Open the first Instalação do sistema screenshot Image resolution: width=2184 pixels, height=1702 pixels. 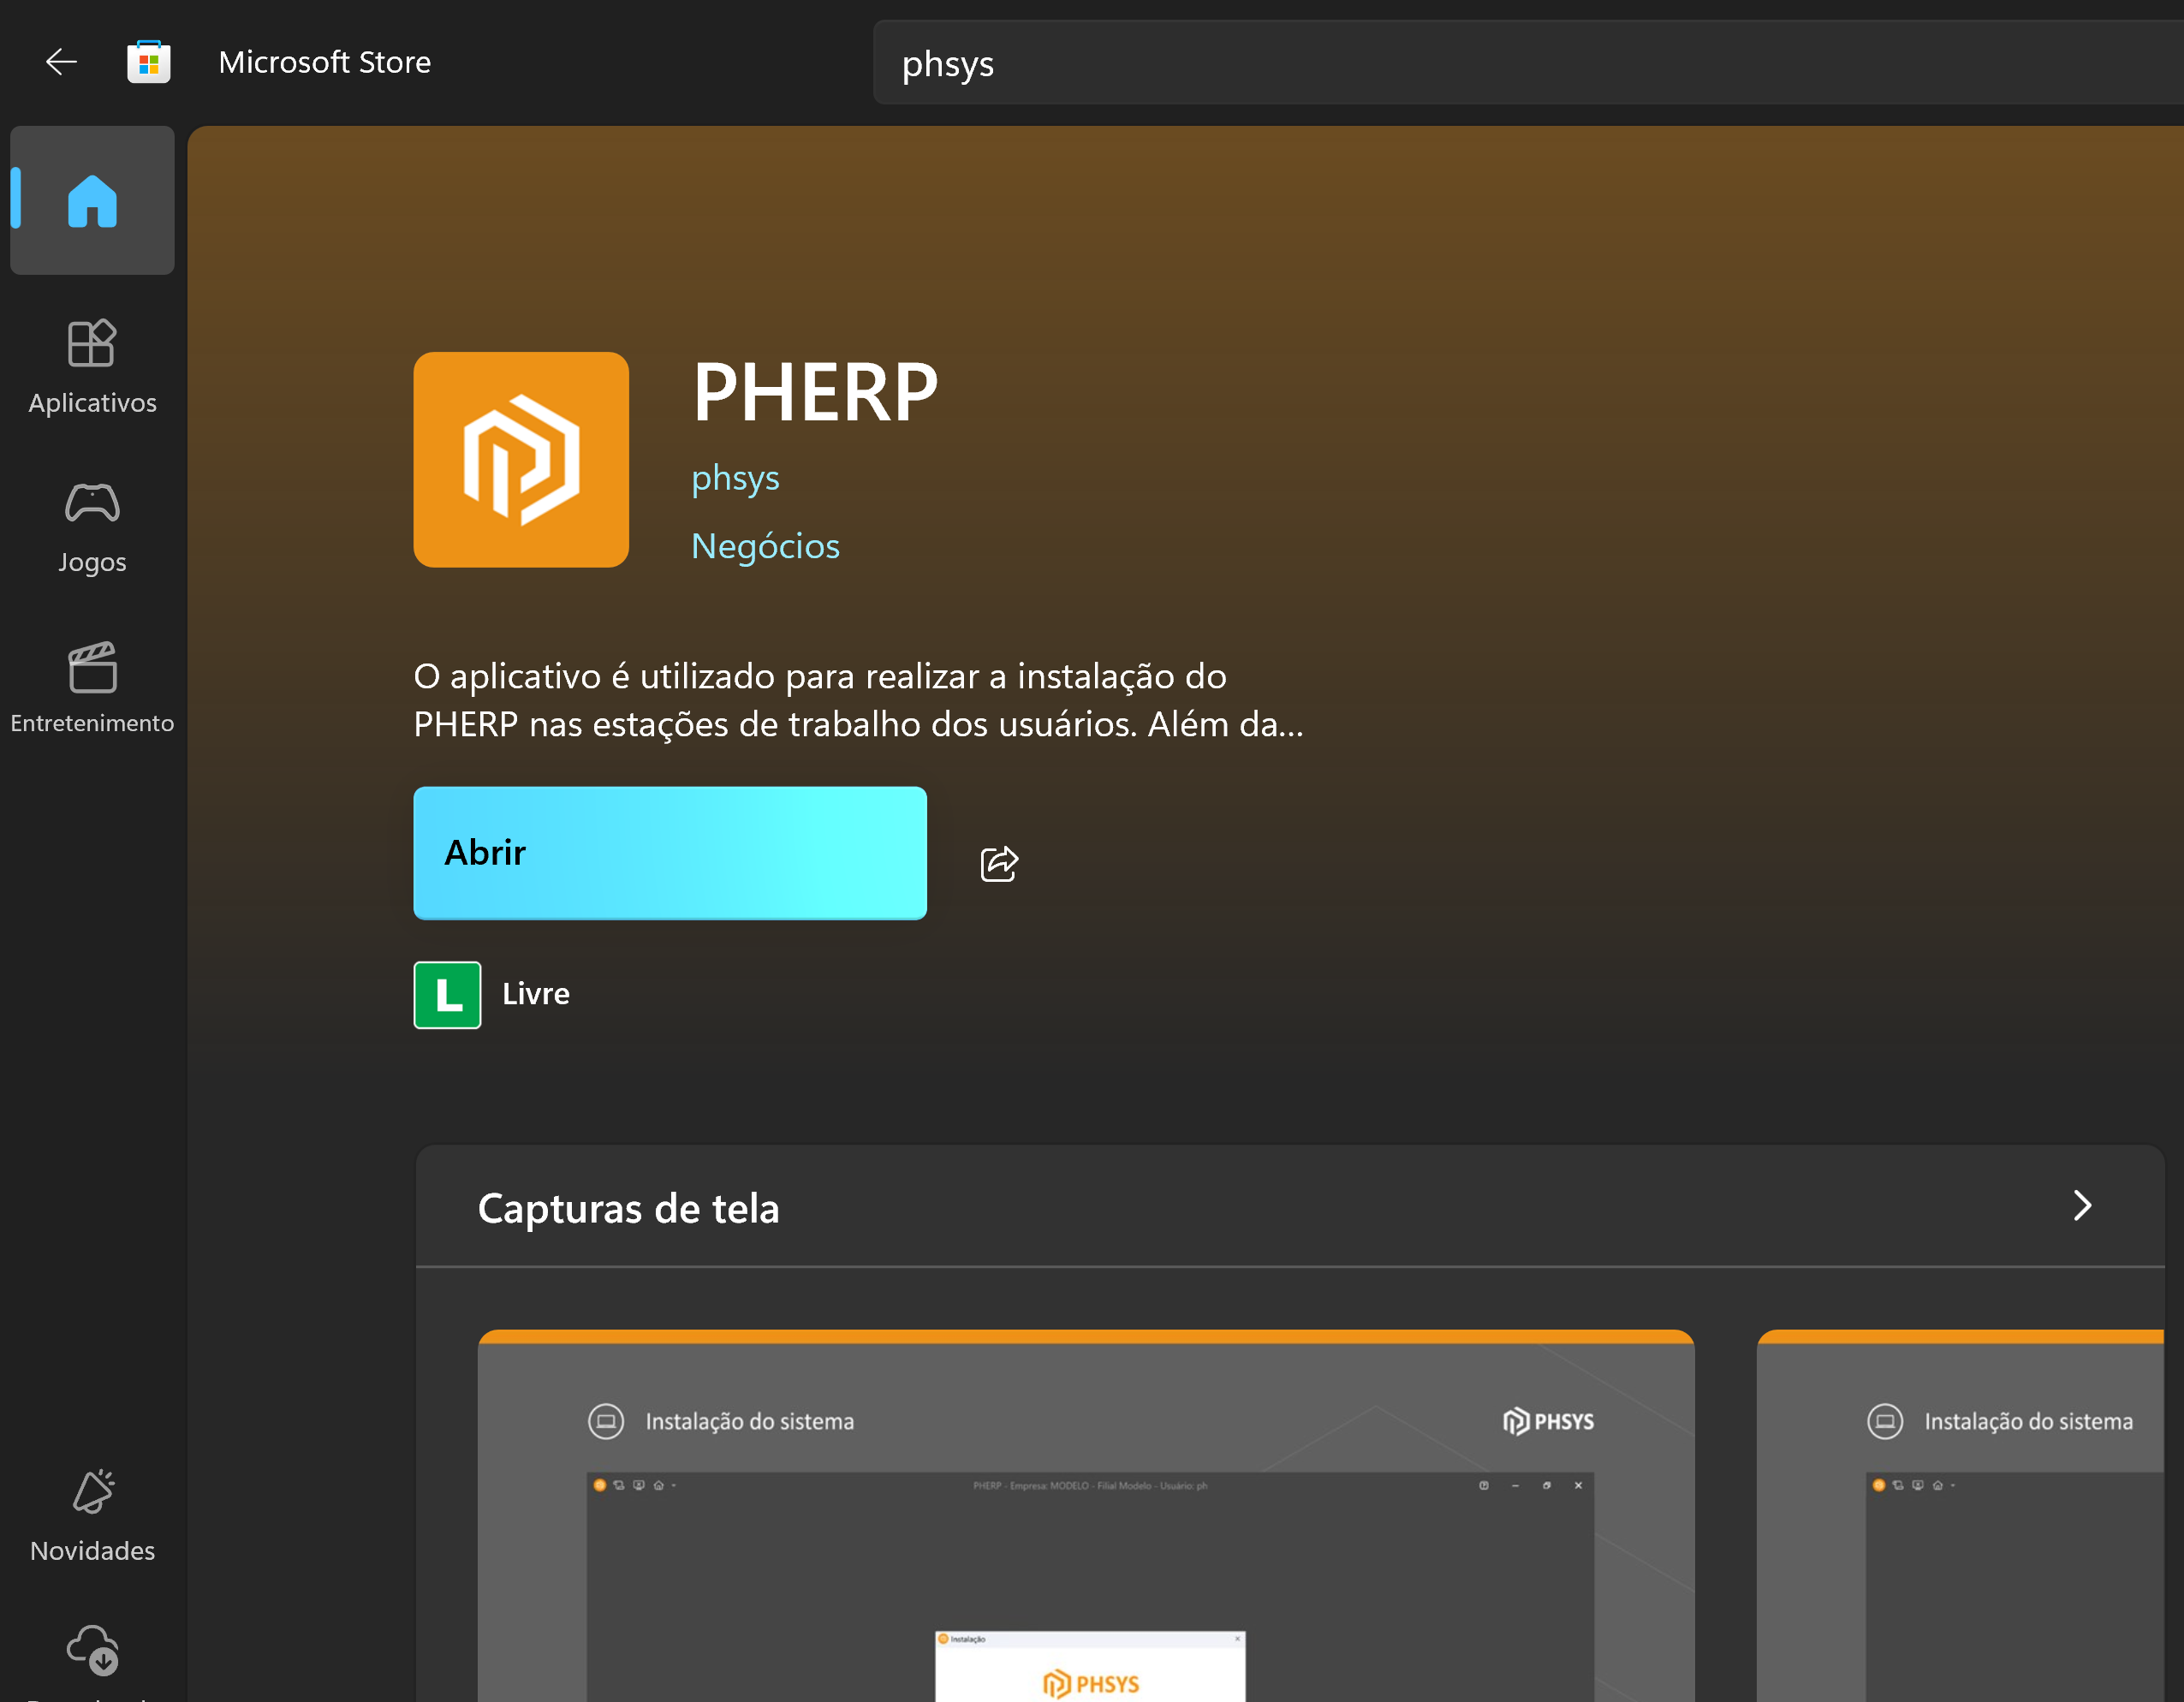point(1086,1516)
